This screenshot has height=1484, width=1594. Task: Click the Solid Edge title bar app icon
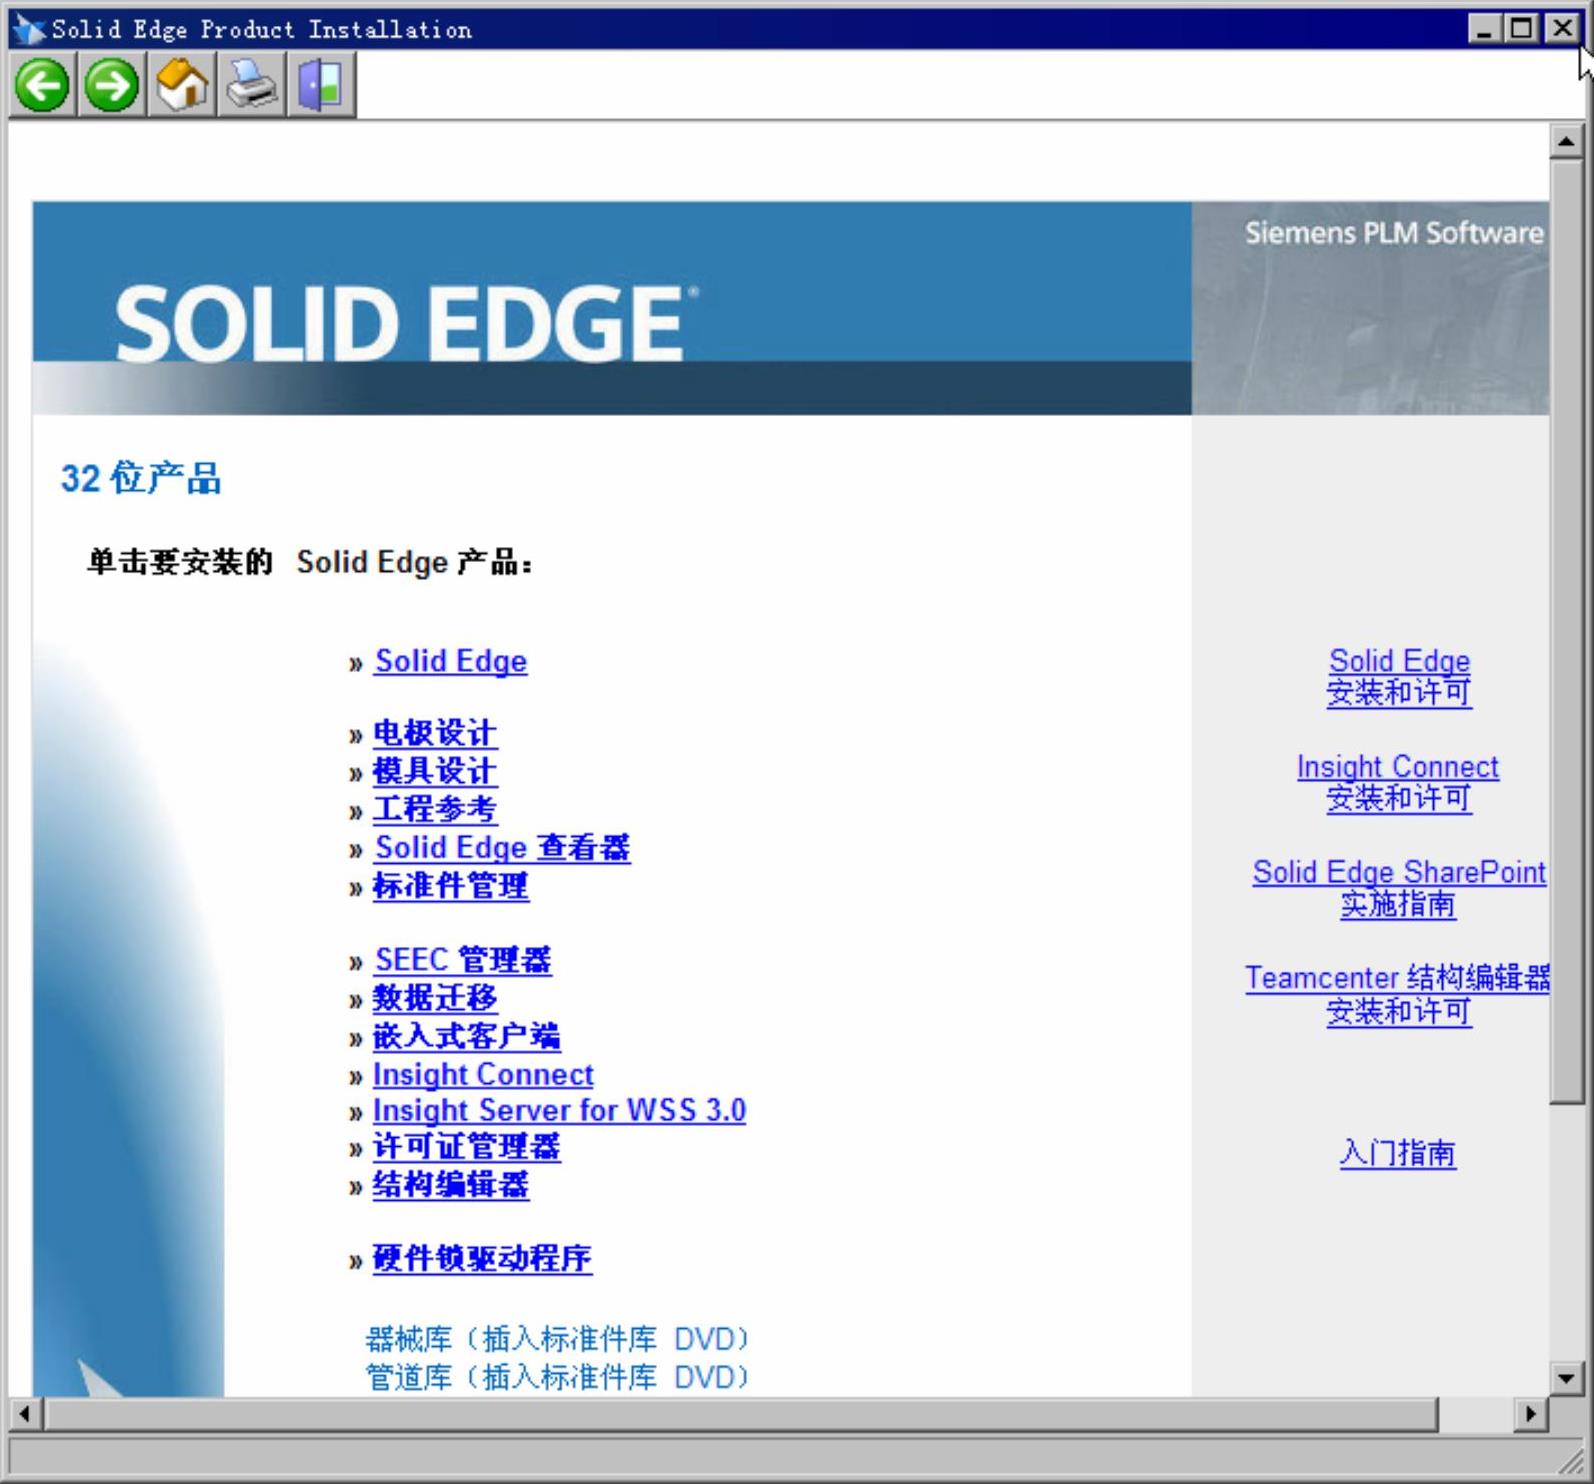29,29
